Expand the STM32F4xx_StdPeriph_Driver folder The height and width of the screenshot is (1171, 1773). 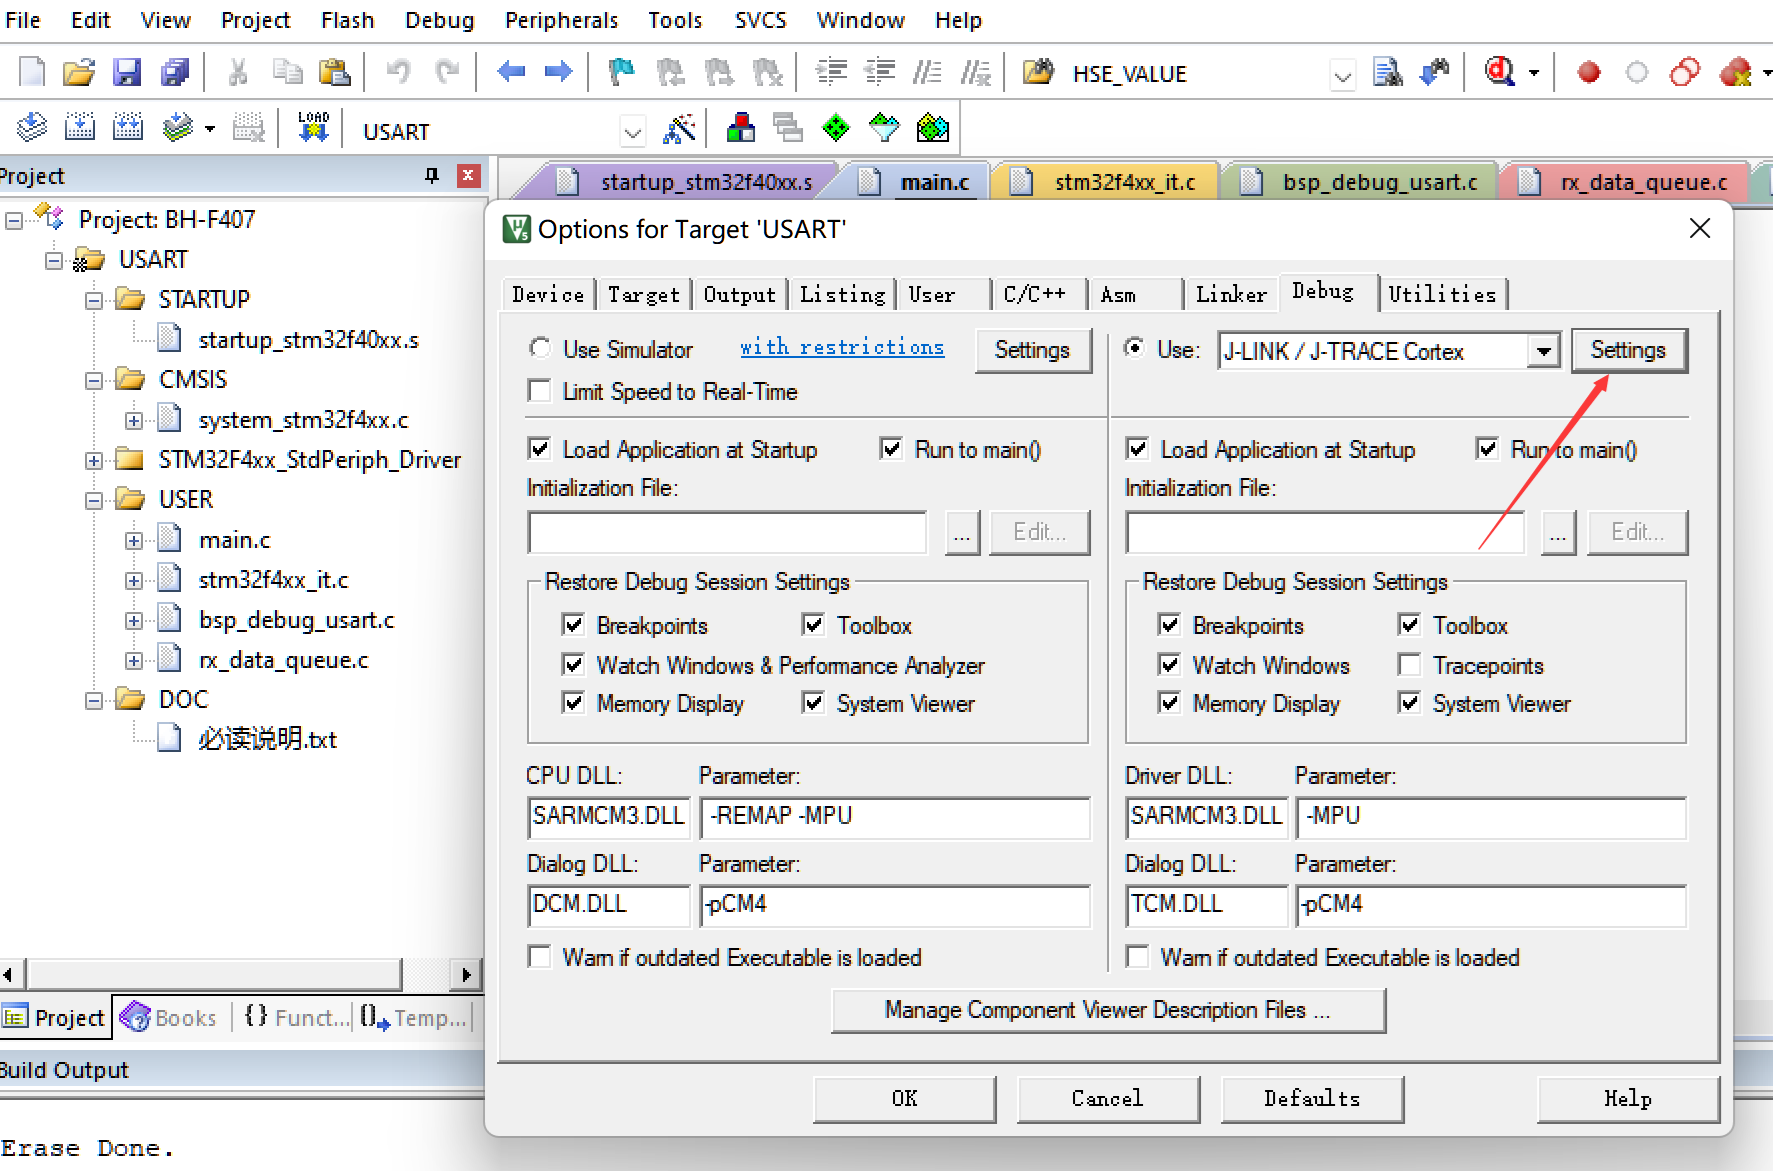(x=94, y=460)
